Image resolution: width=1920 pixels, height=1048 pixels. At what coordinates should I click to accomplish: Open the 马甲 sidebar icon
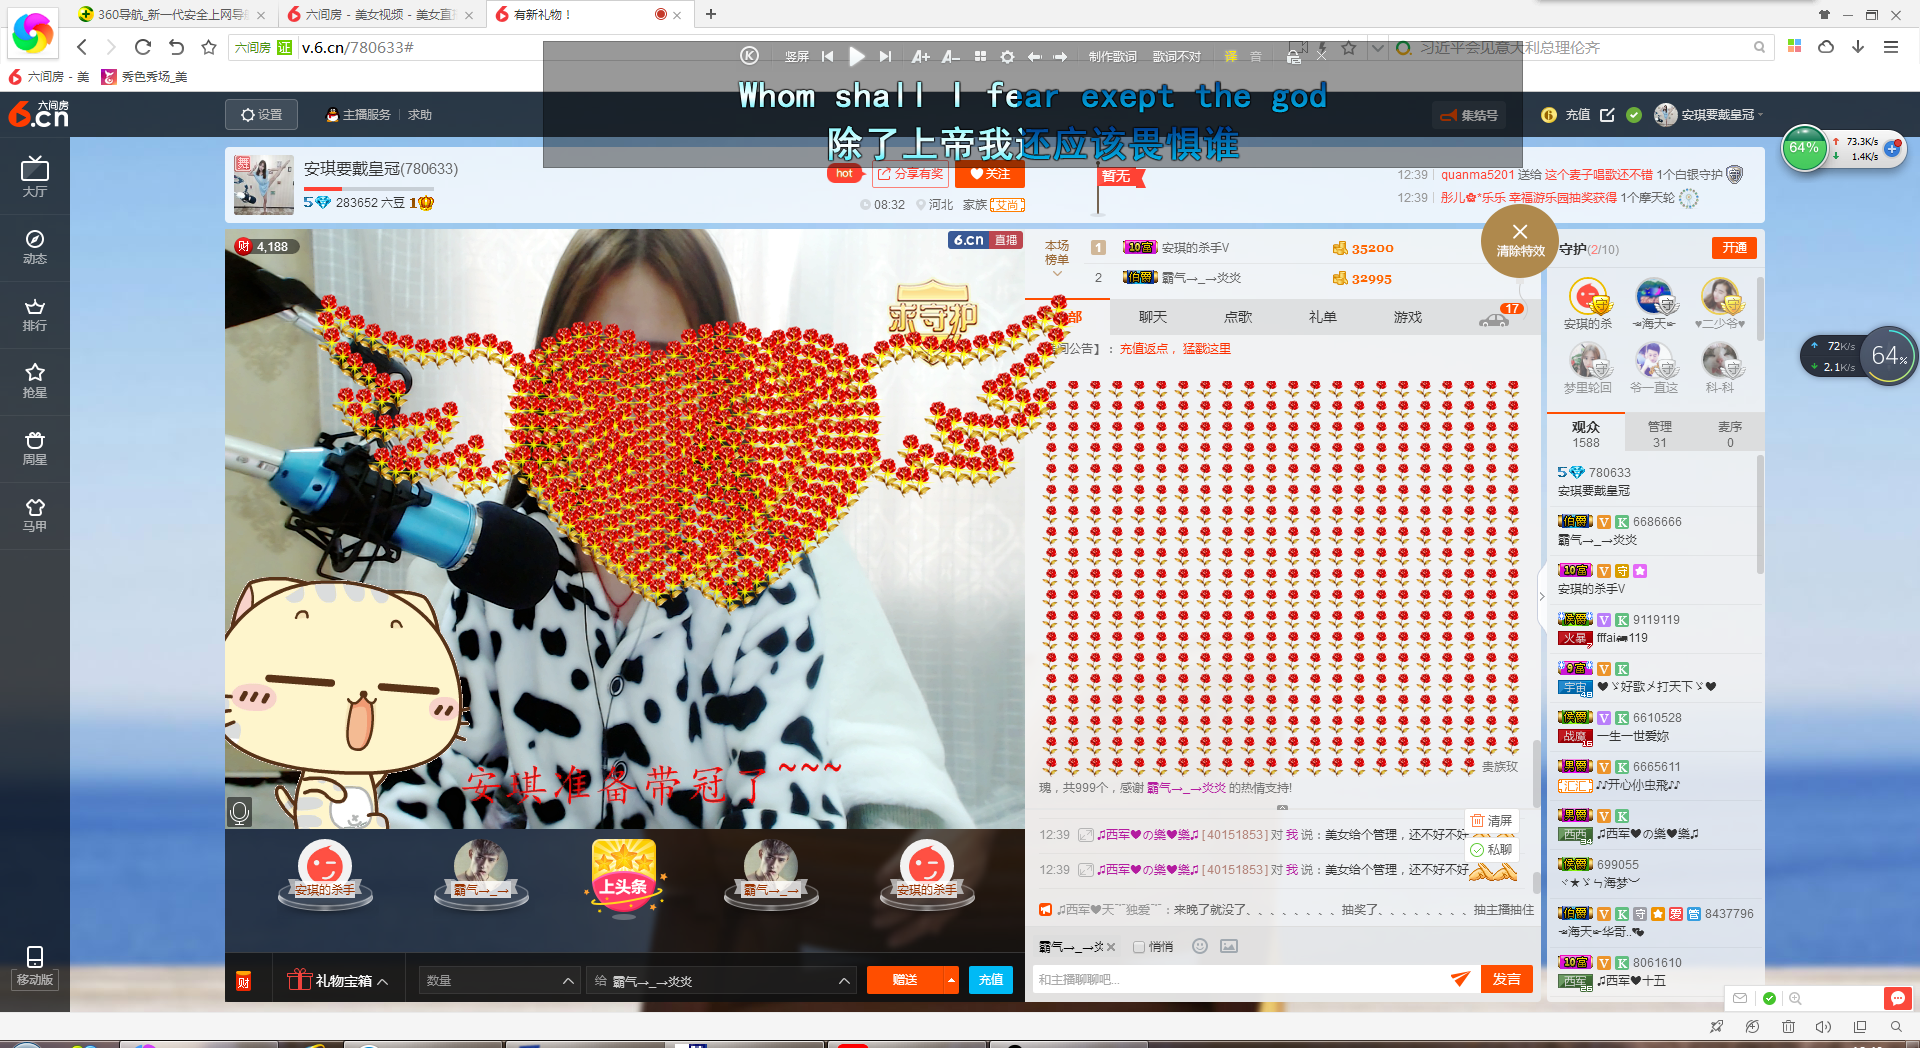[x=35, y=515]
